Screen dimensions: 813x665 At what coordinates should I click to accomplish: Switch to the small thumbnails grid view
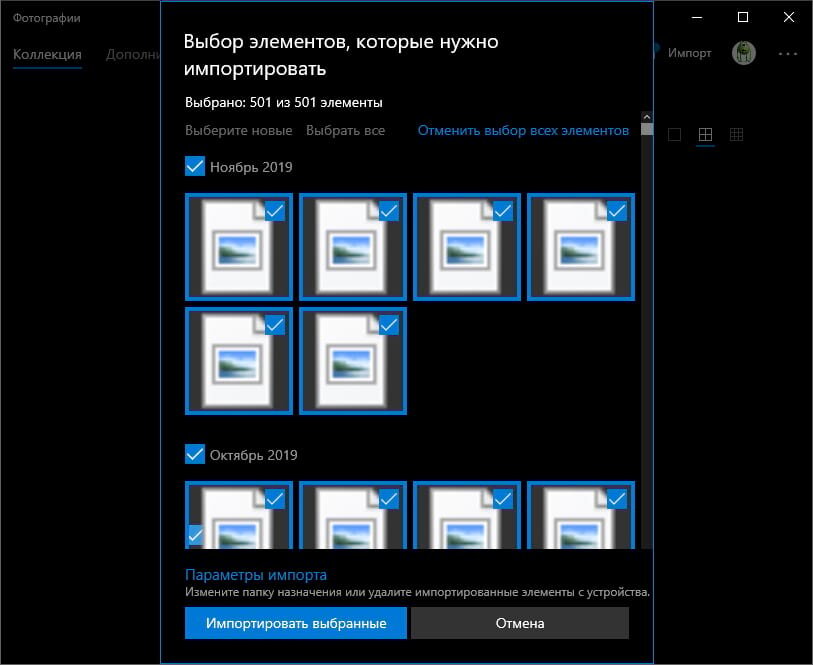click(x=736, y=133)
